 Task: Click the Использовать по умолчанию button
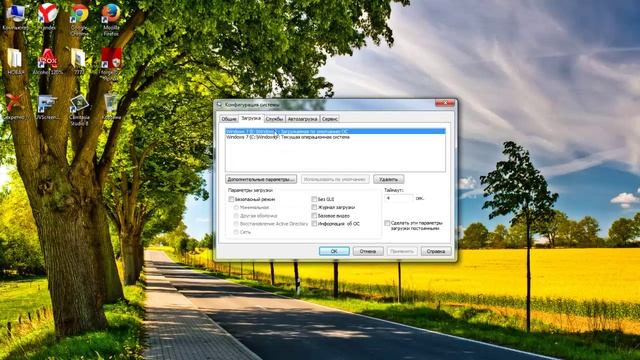pos(335,179)
